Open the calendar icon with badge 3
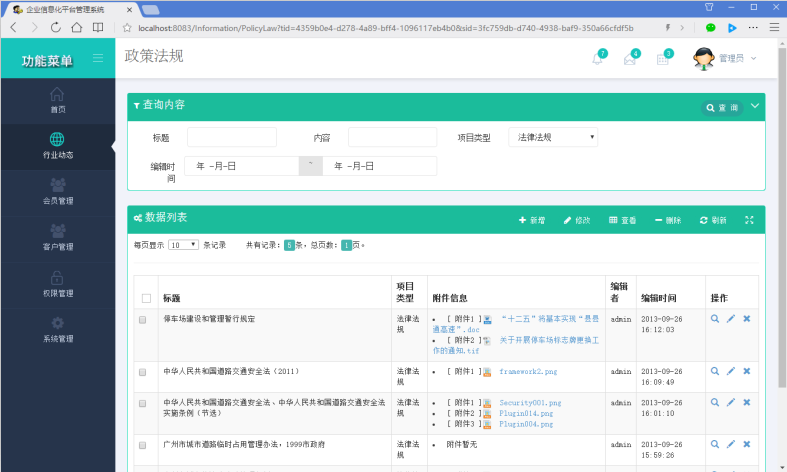 click(x=663, y=59)
